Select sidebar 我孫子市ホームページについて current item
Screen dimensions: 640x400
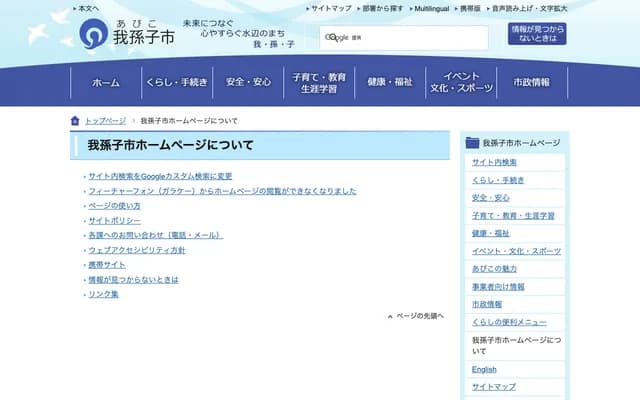click(x=516, y=345)
